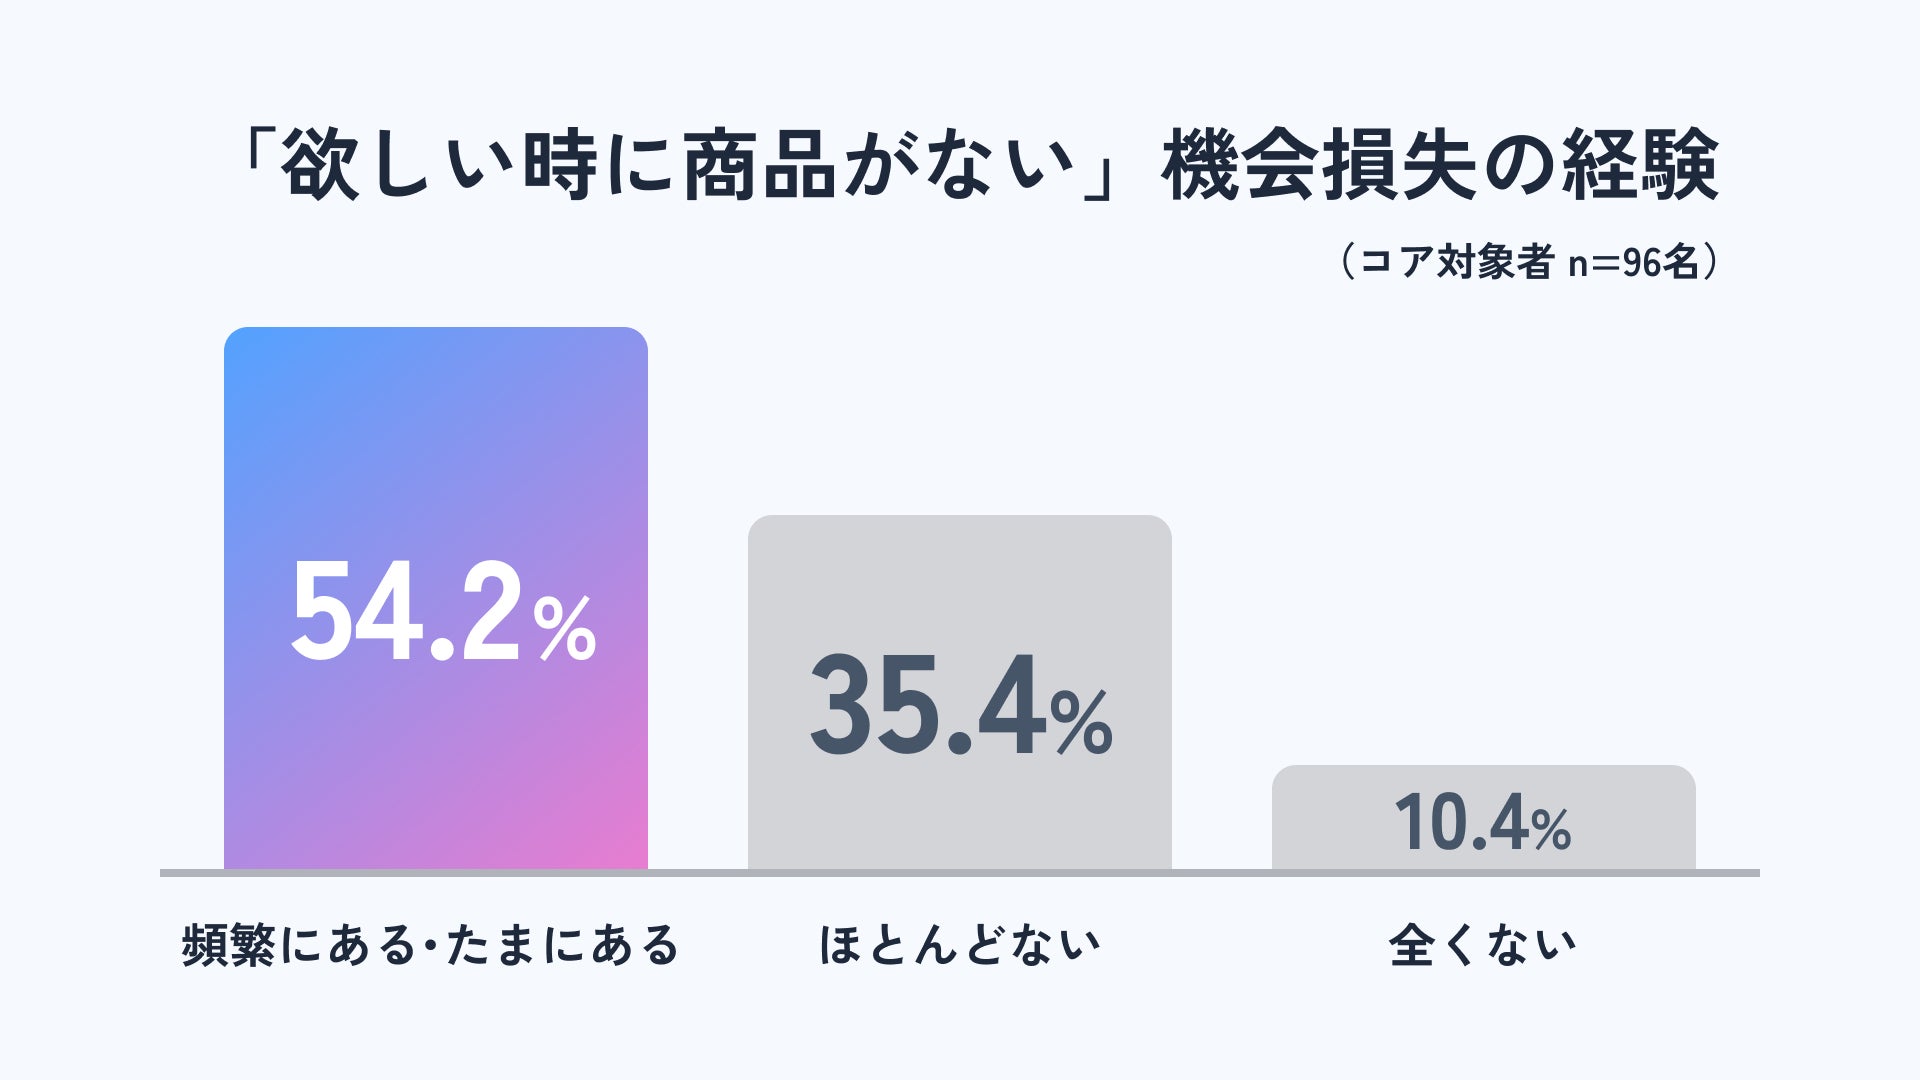
Task: Select the 全くない category label
Action: (1483, 945)
